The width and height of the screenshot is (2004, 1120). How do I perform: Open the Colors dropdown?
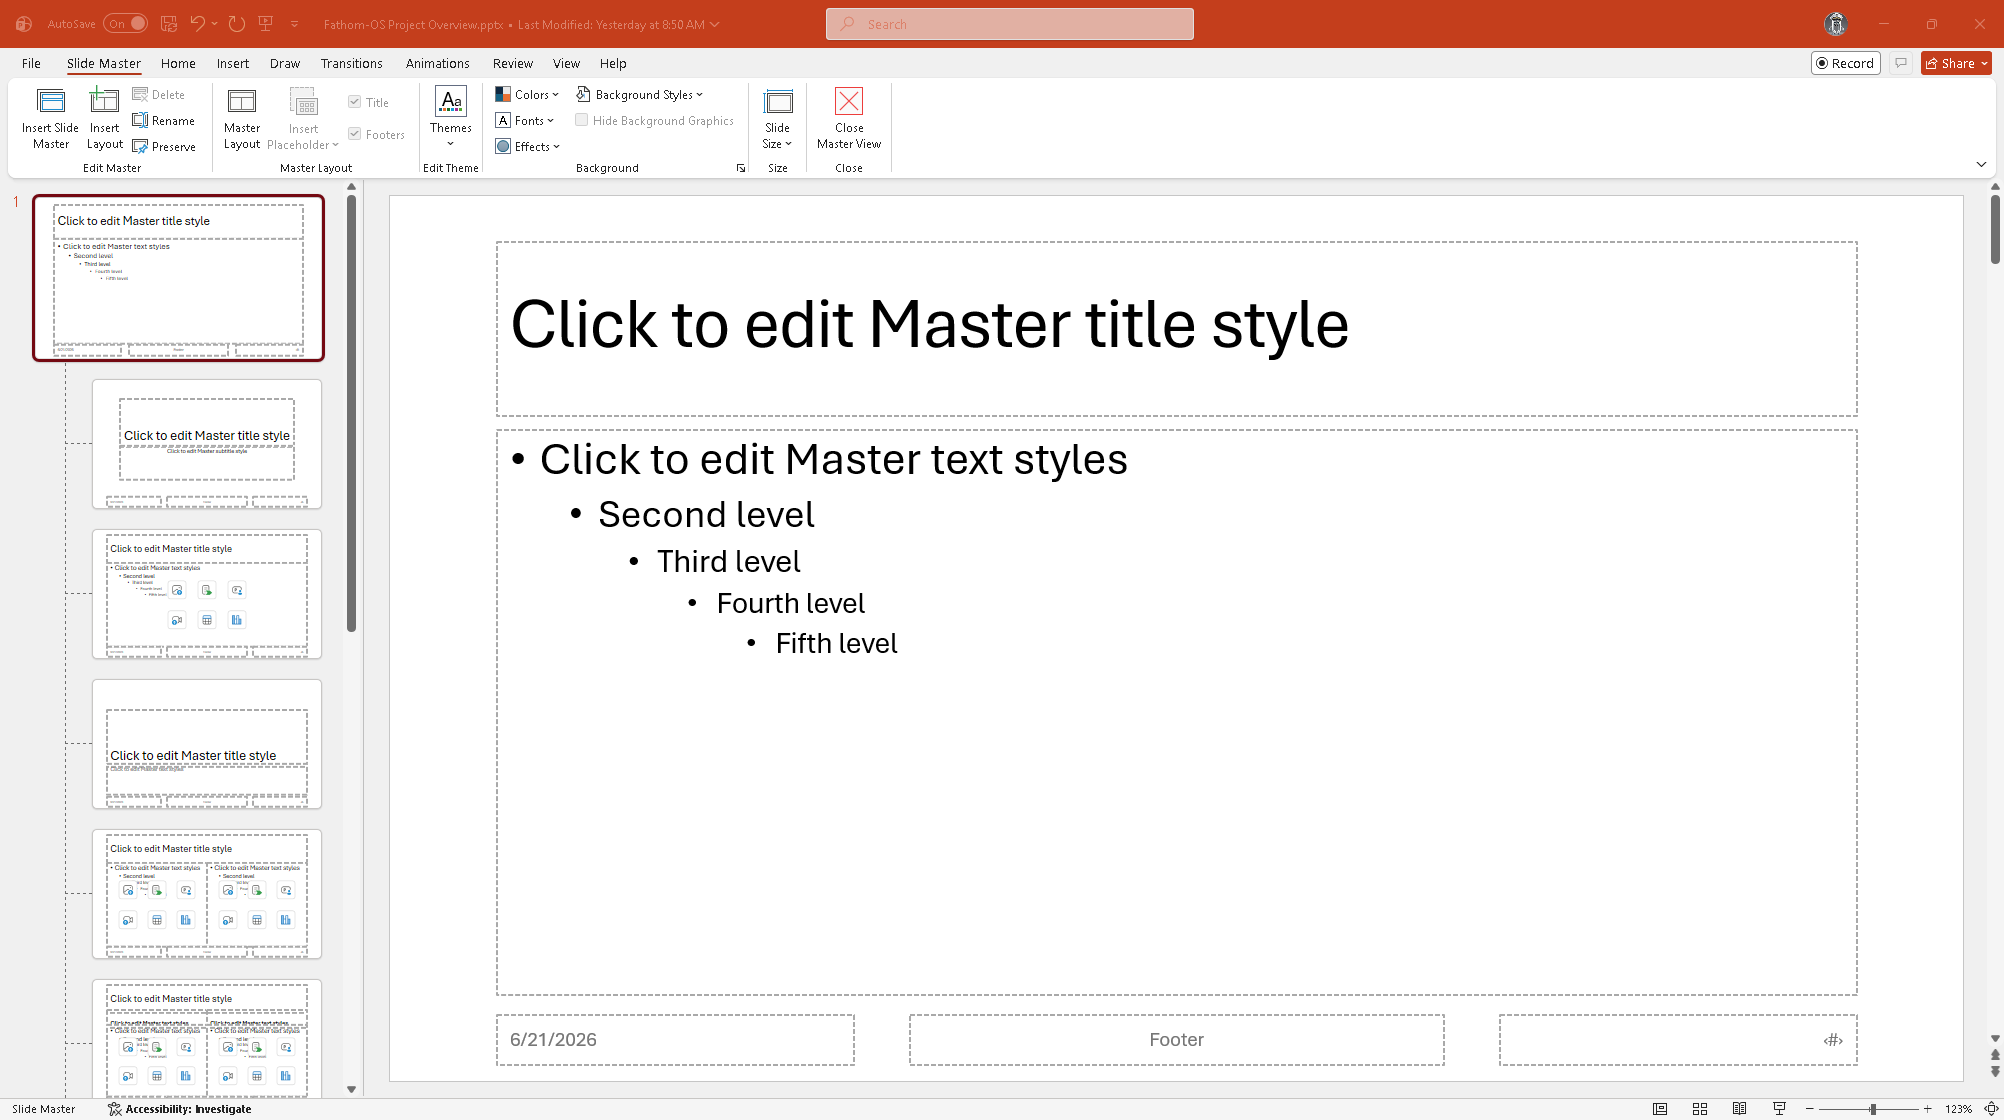coord(527,94)
